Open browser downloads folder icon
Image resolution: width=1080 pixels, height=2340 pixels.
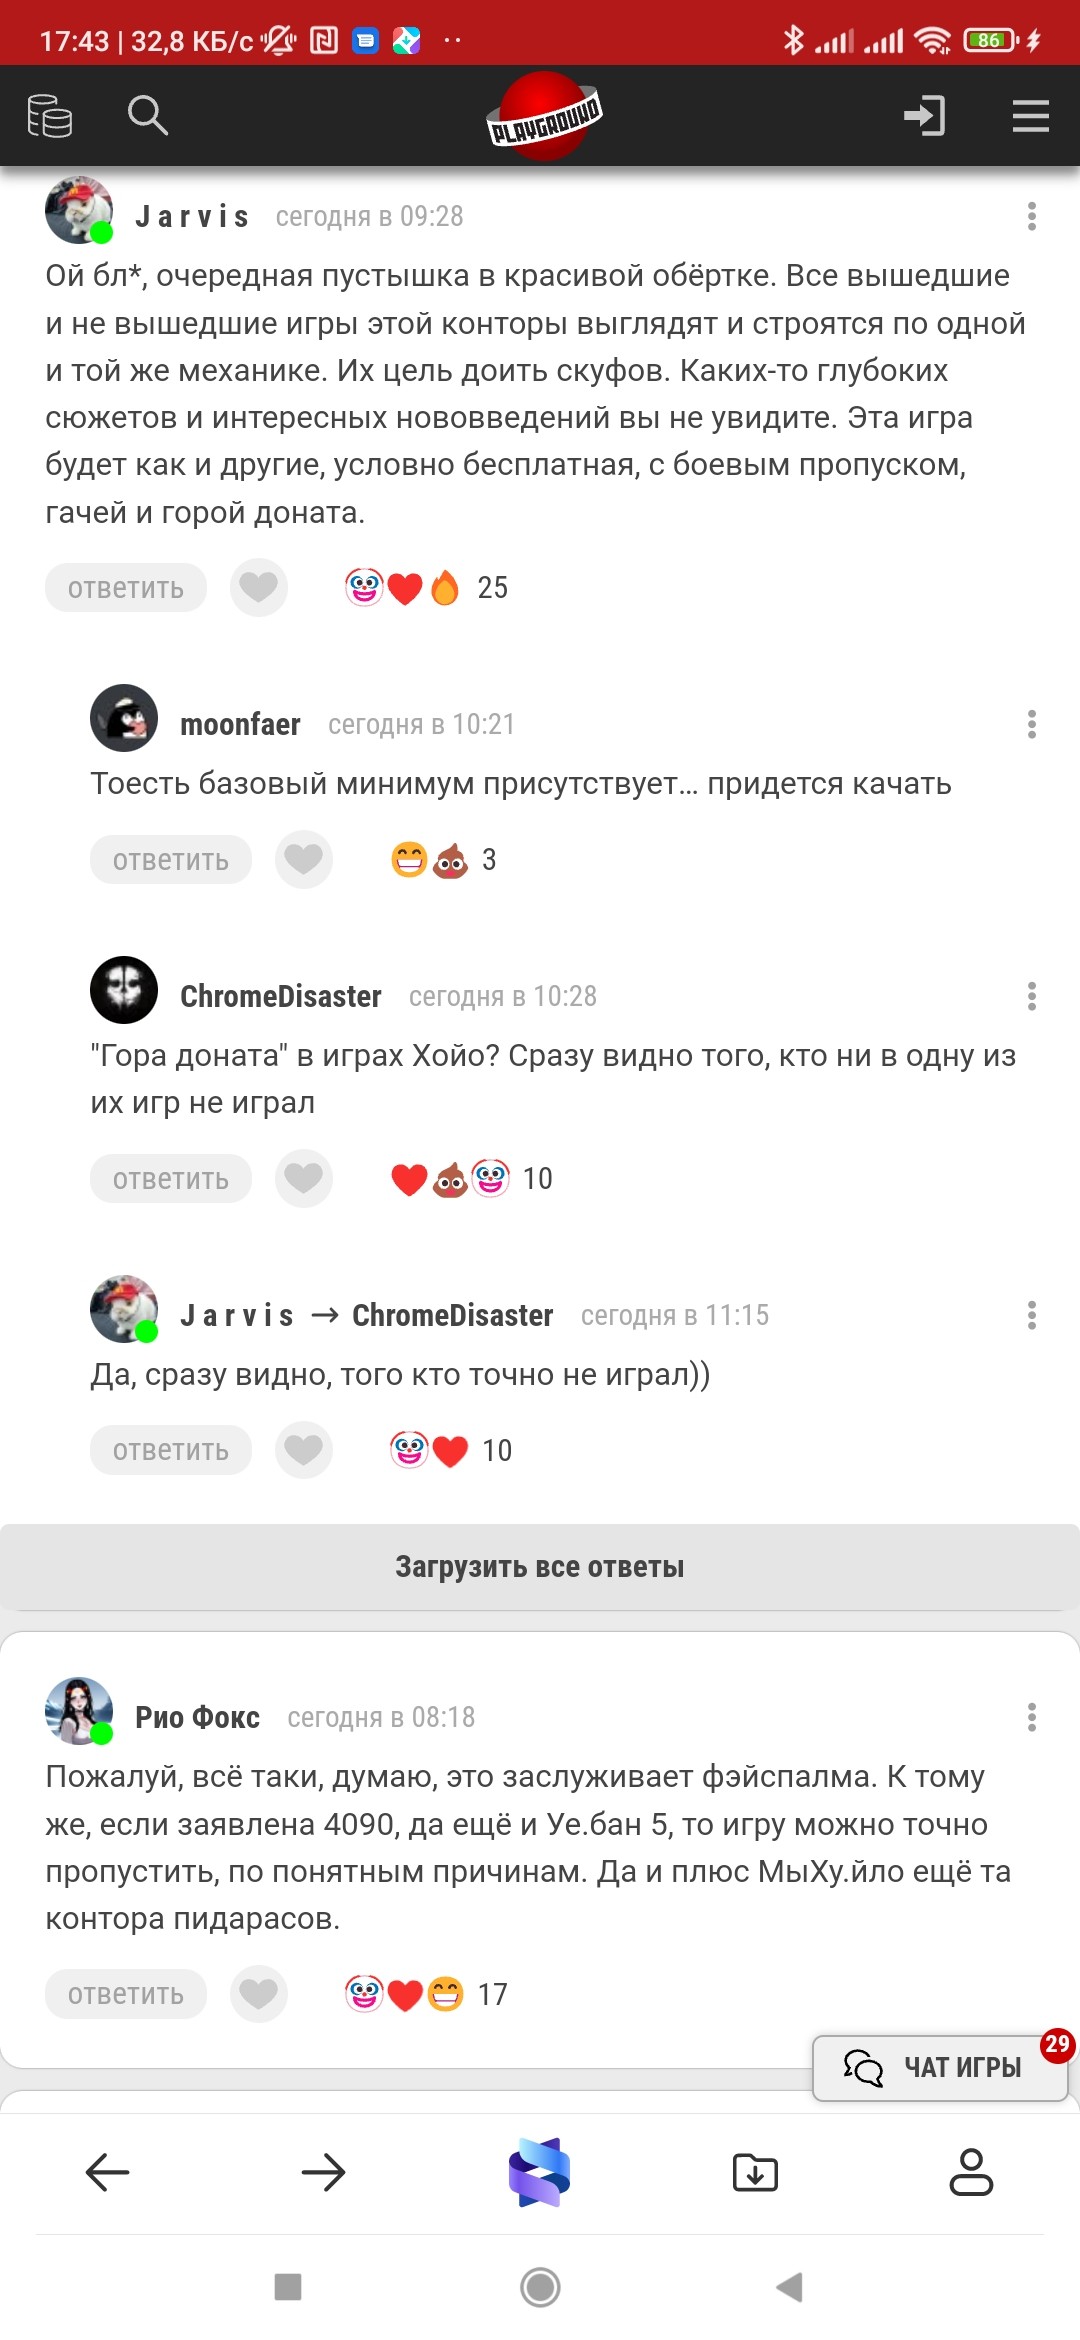click(x=755, y=2172)
